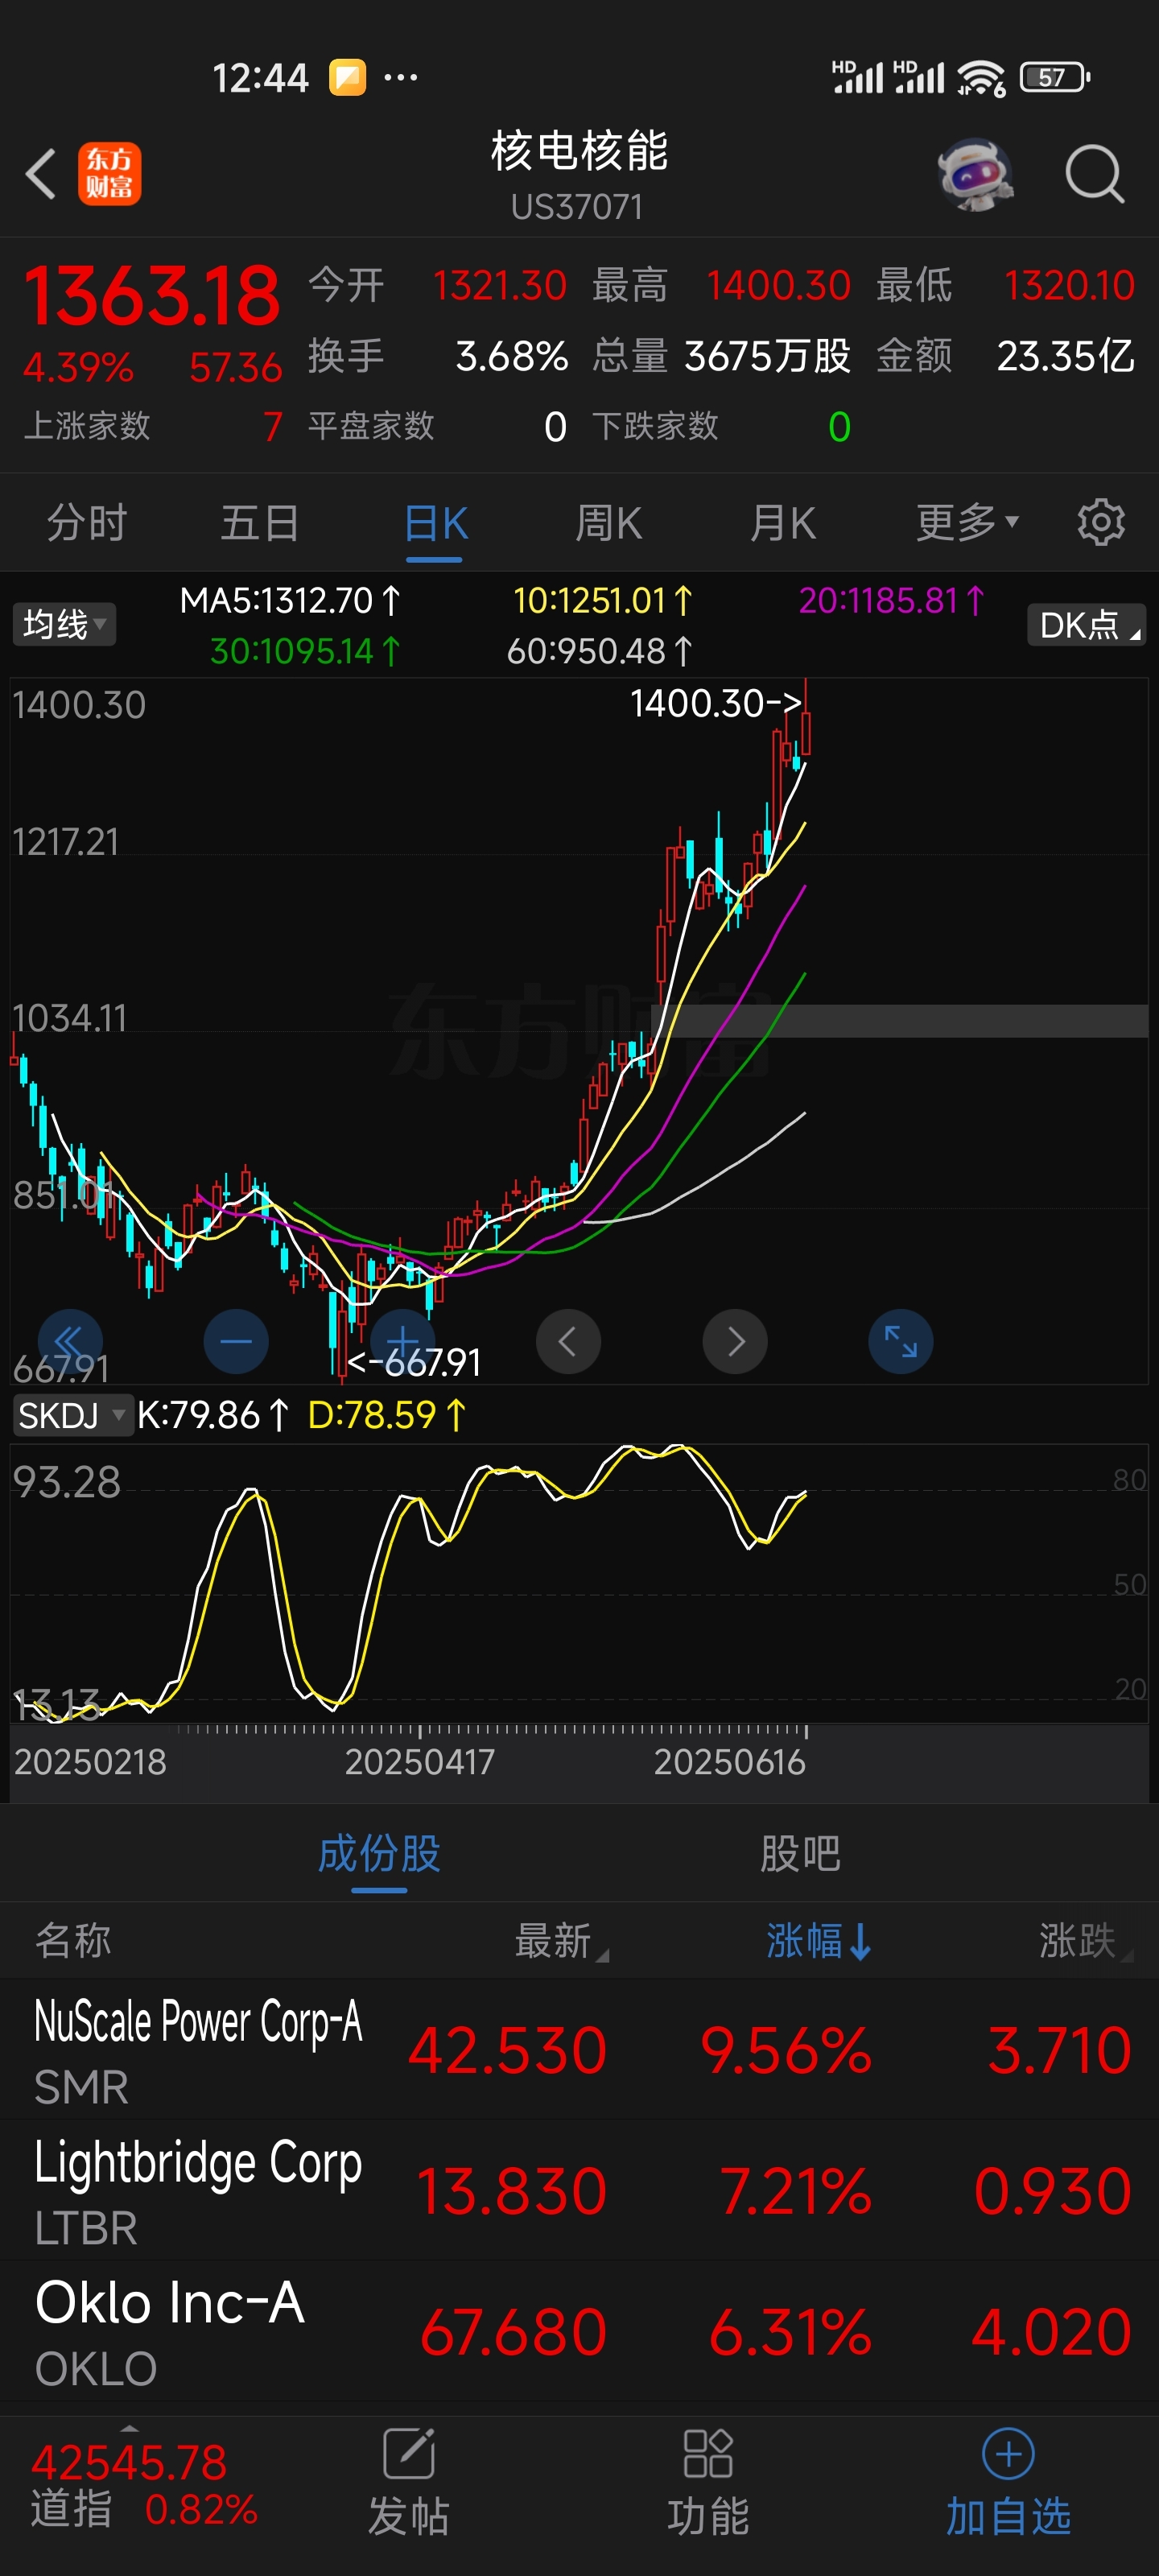Tap 金额 23.35亿 turnover value
Viewport: 1159px width, 2576px height.
pos(1005,355)
